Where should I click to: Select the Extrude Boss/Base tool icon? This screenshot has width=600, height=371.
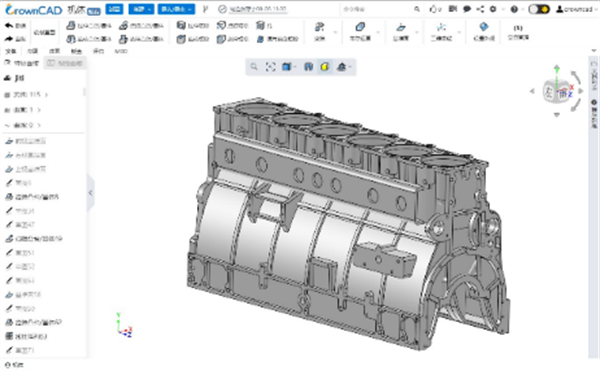tap(71, 26)
